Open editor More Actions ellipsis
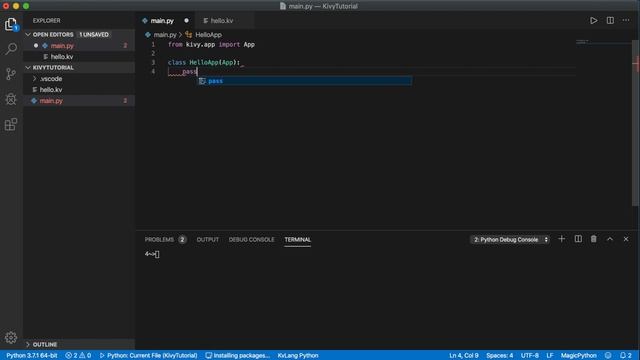This screenshot has width=640, height=360. coord(626,20)
